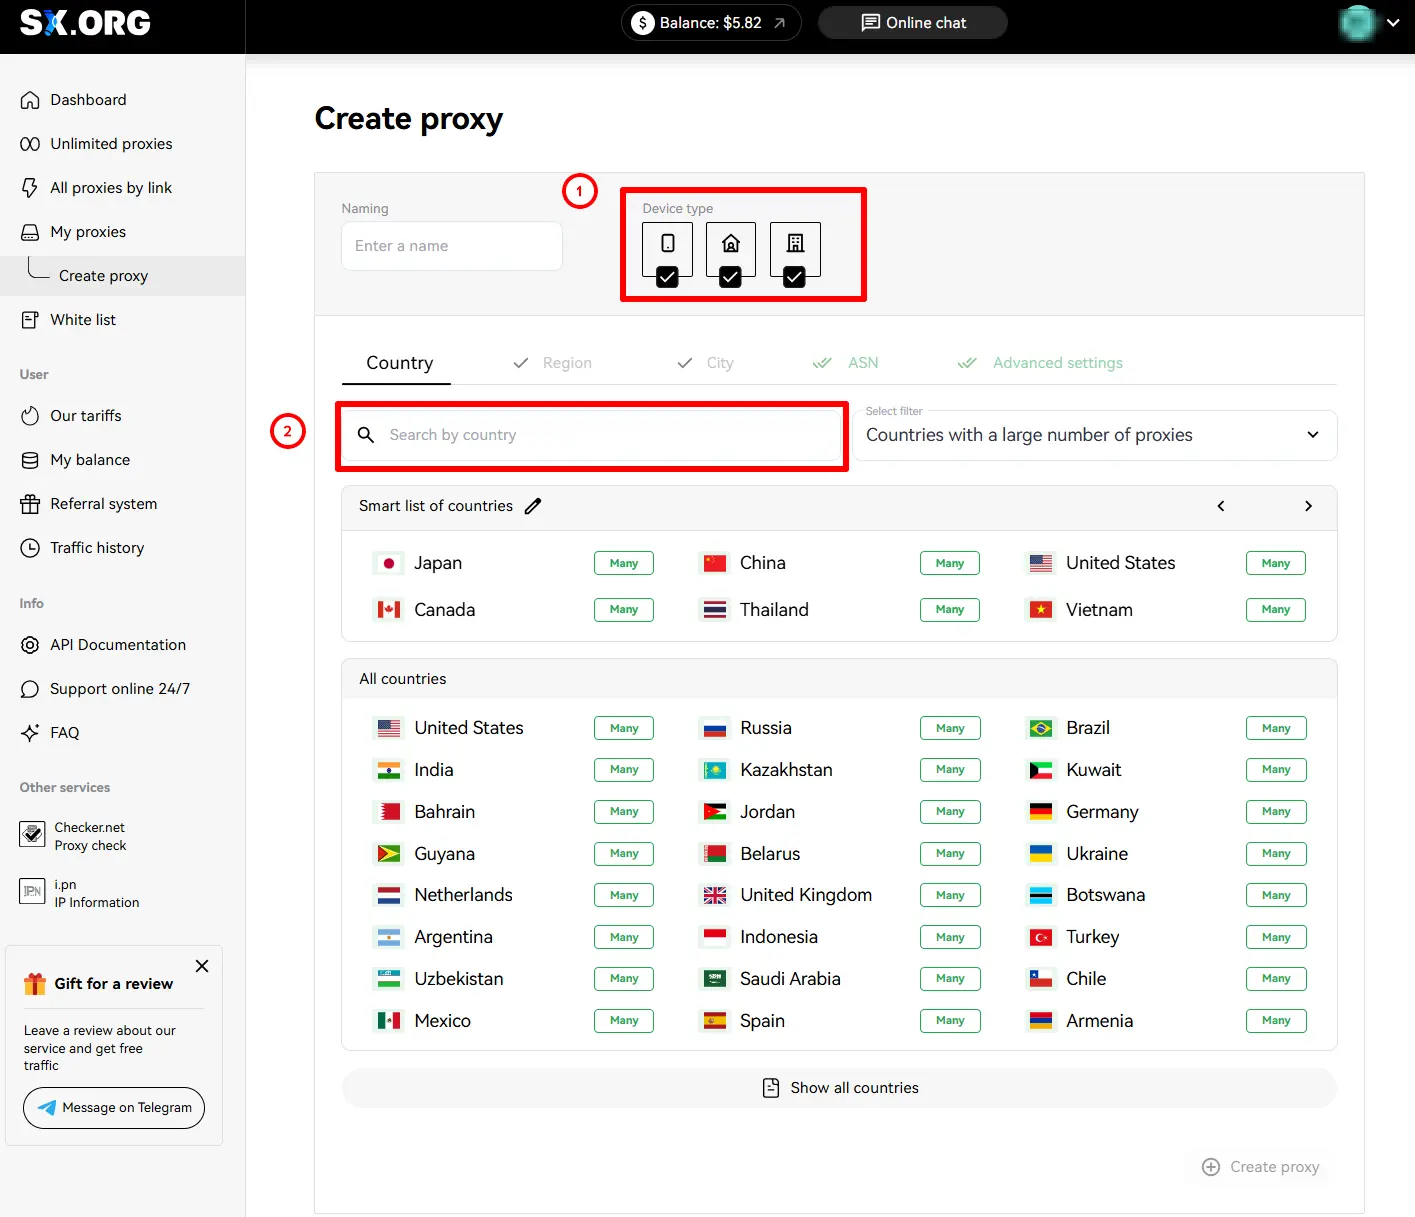Click the Enter a name field
The height and width of the screenshot is (1217, 1415).
[452, 246]
